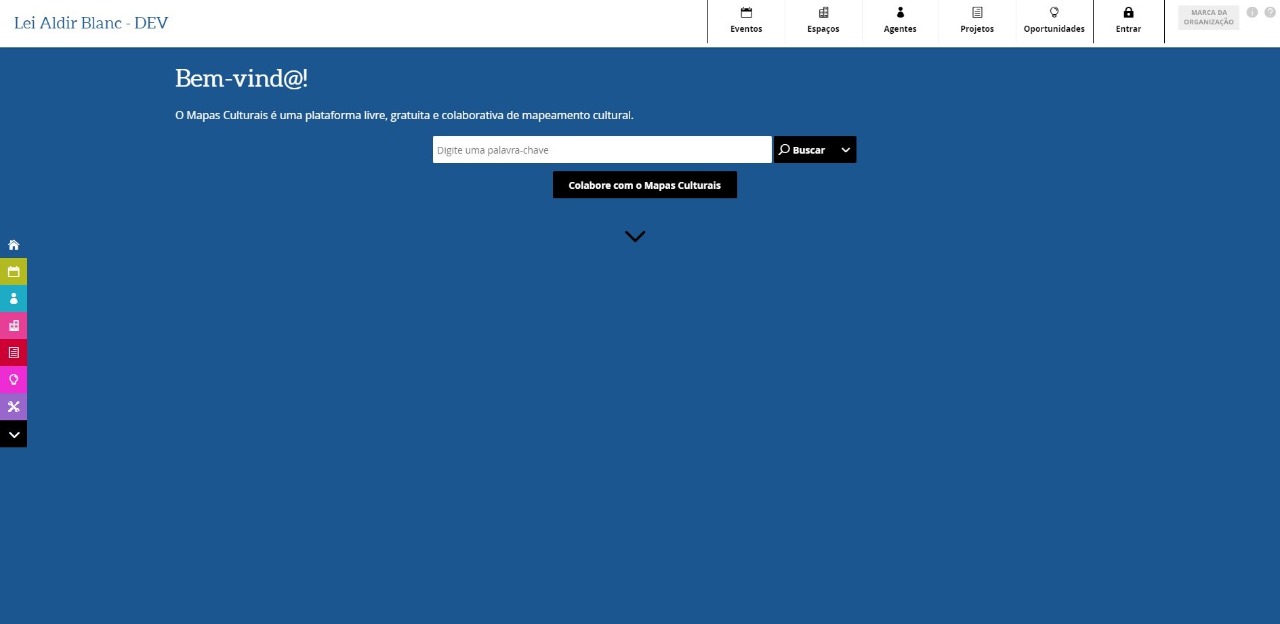Click the black down chevron in side bar
The width and height of the screenshot is (1280, 624).
pyautogui.click(x=13, y=434)
